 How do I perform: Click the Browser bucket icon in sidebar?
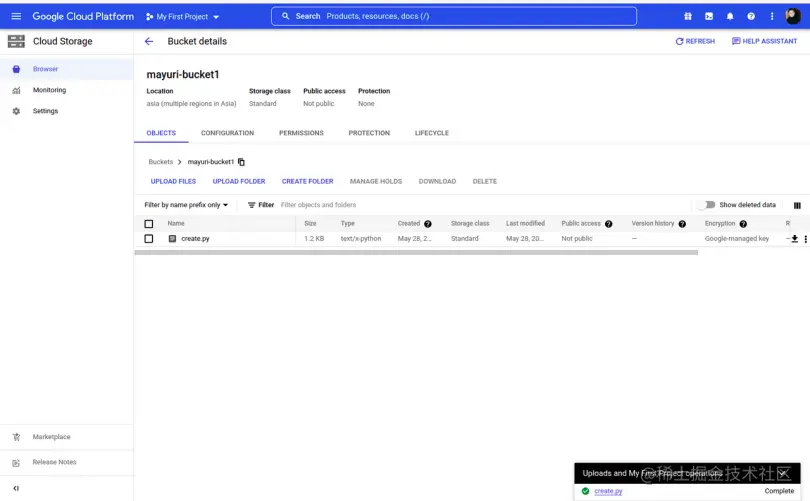coord(16,69)
